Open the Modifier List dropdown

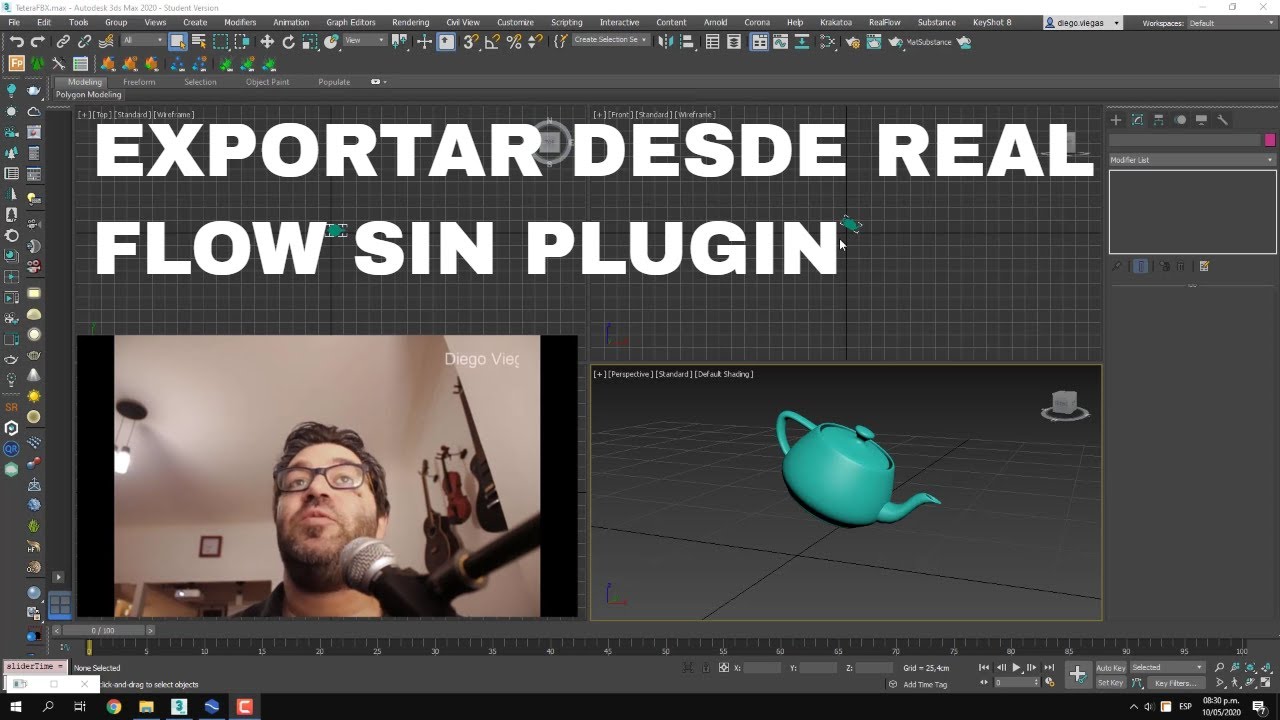pos(1192,160)
